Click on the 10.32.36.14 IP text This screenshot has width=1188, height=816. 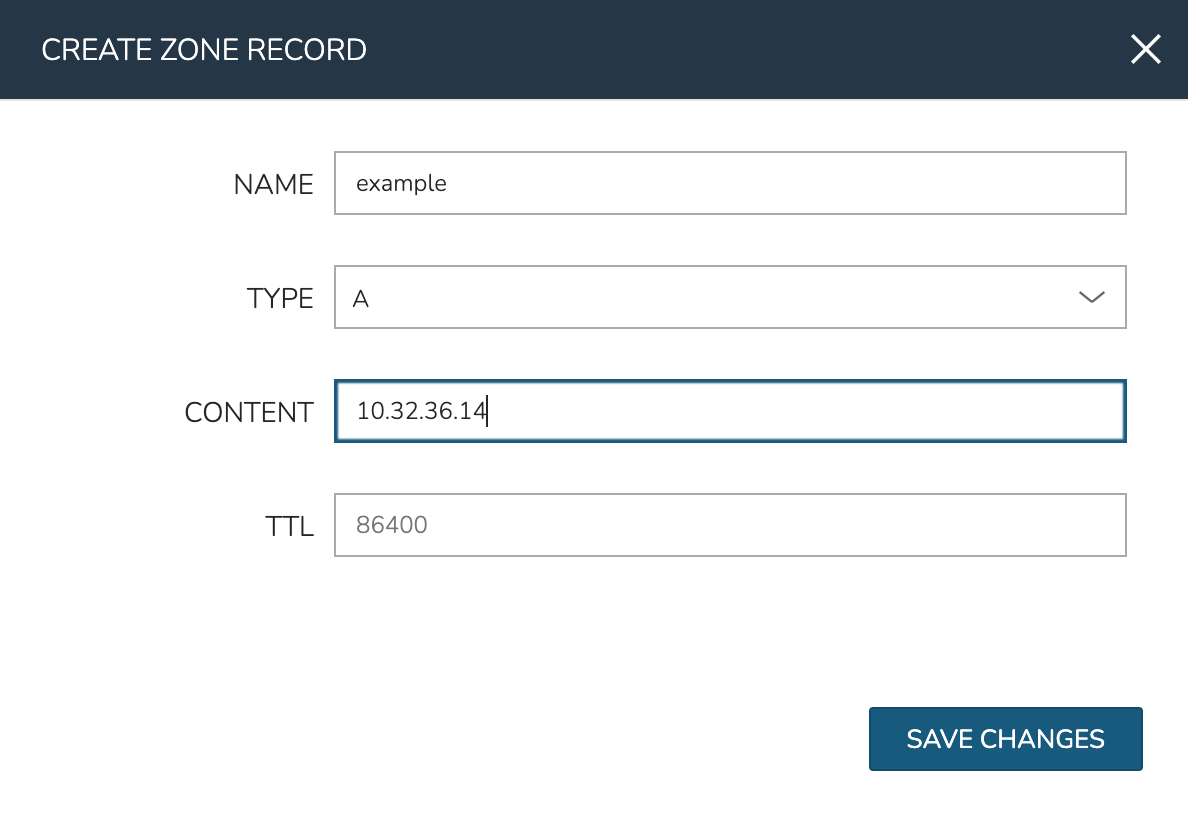tap(420, 411)
